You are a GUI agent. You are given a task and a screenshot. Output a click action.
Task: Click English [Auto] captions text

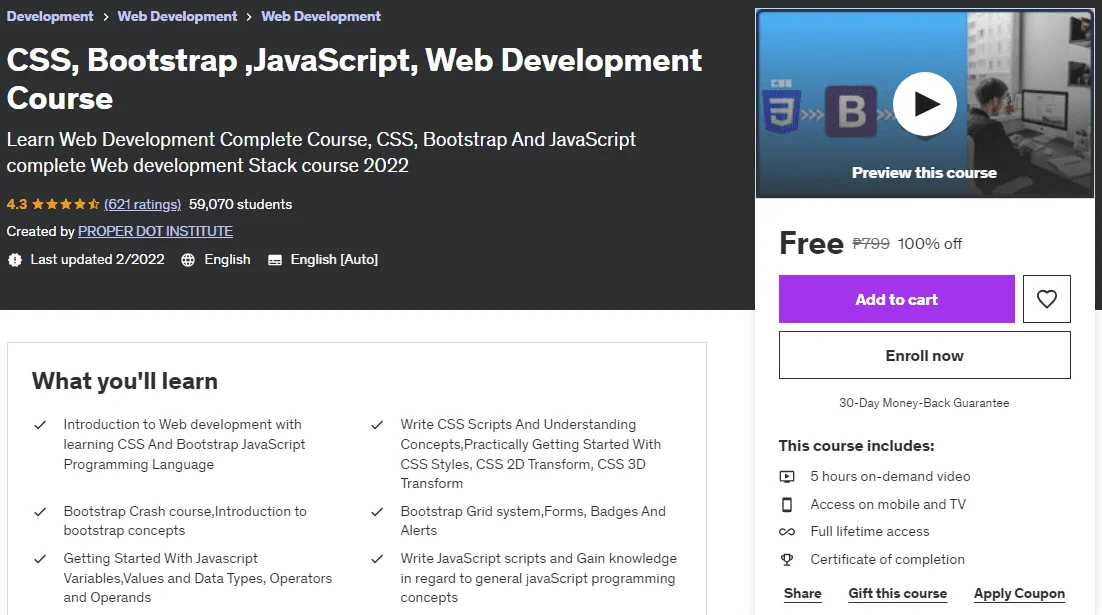tap(334, 260)
